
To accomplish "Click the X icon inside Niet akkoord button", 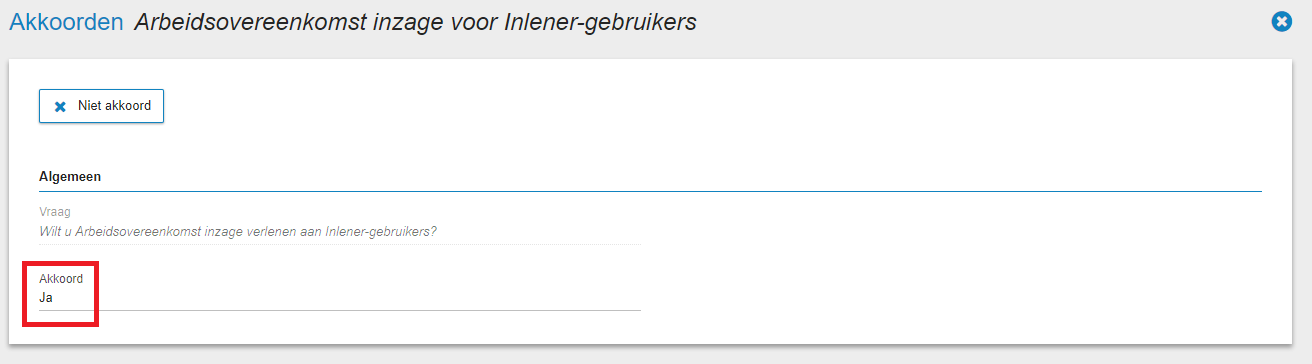I will pyautogui.click(x=60, y=107).
